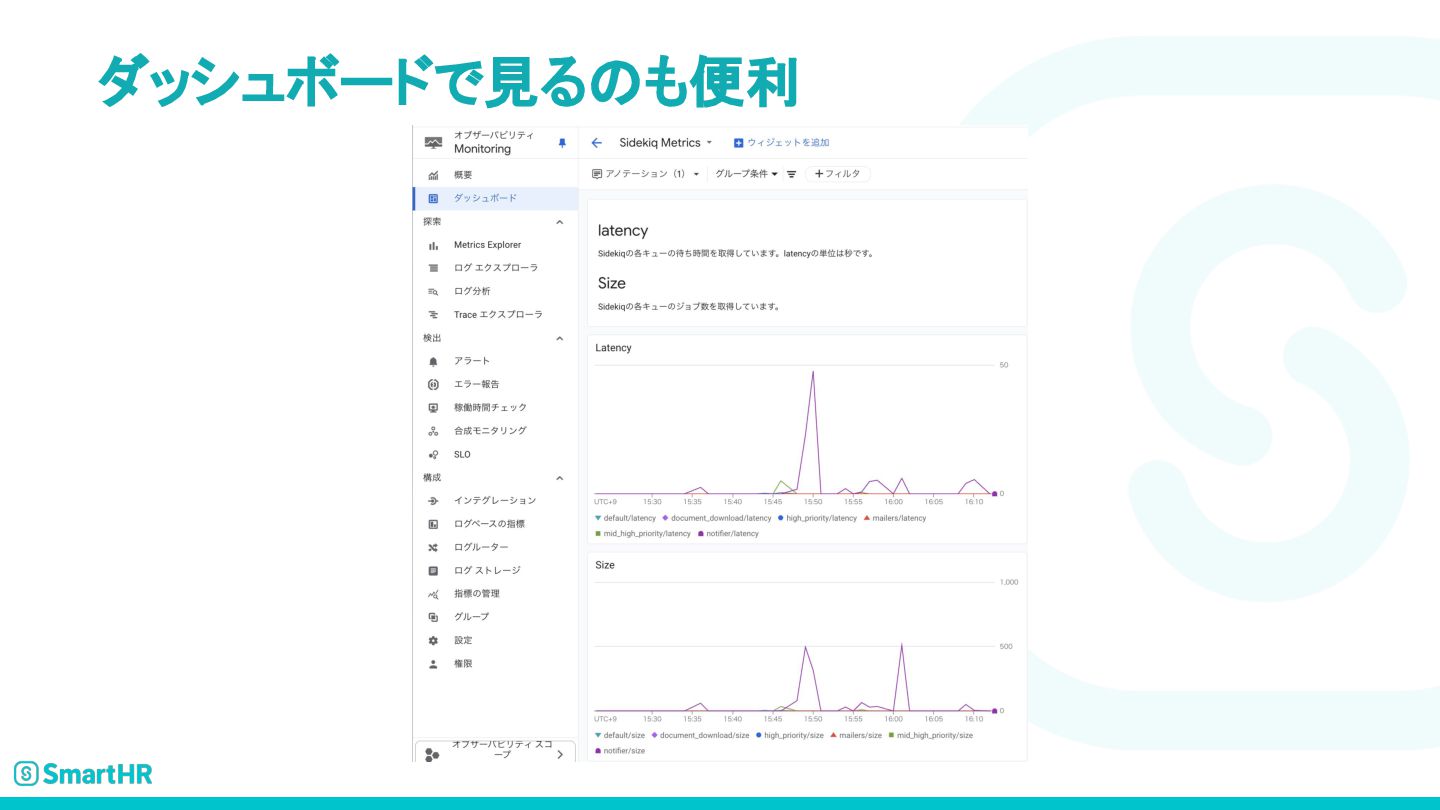Click the Trace エクスプローラ icon

433,314
